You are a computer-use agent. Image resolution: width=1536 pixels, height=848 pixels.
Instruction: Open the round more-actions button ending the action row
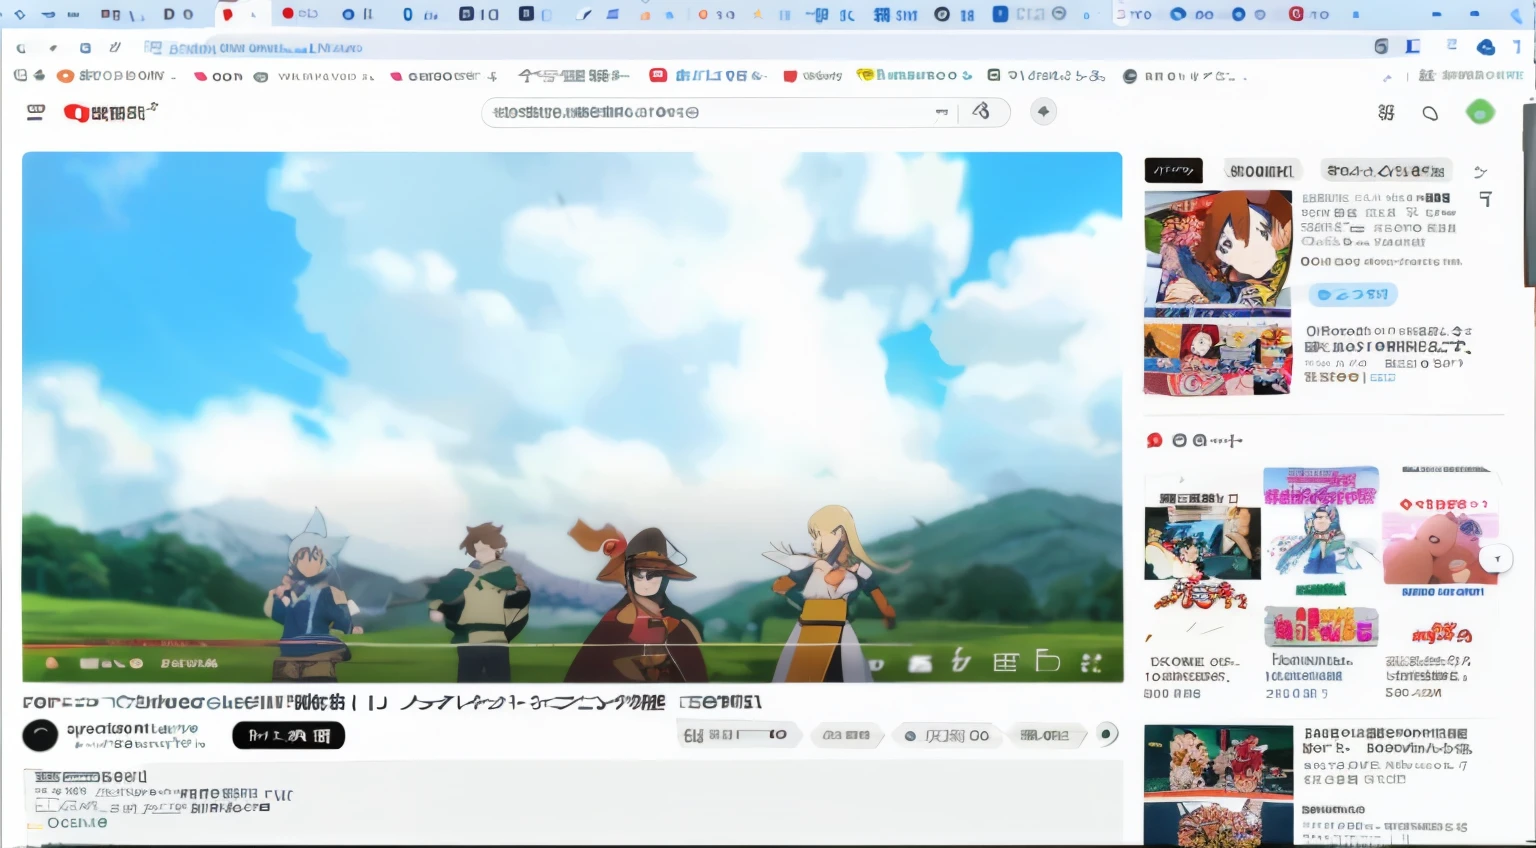(x=1106, y=735)
